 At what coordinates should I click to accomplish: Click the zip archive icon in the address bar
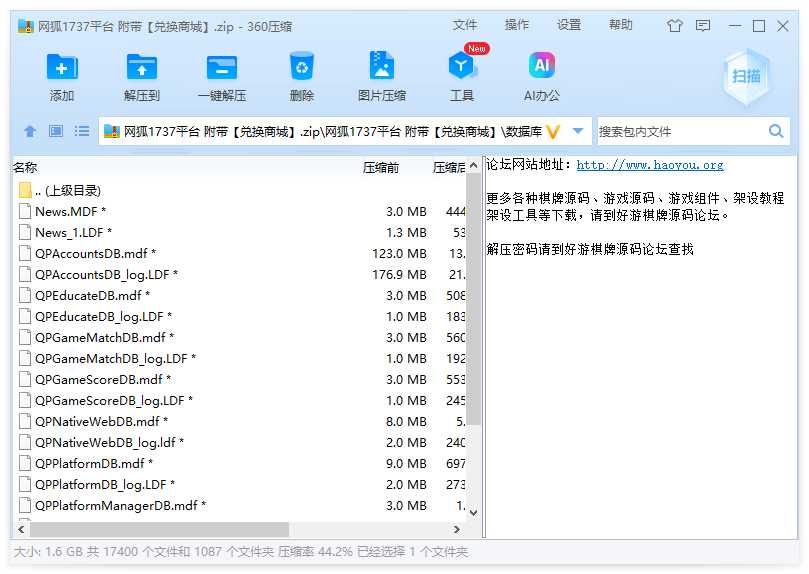point(112,132)
